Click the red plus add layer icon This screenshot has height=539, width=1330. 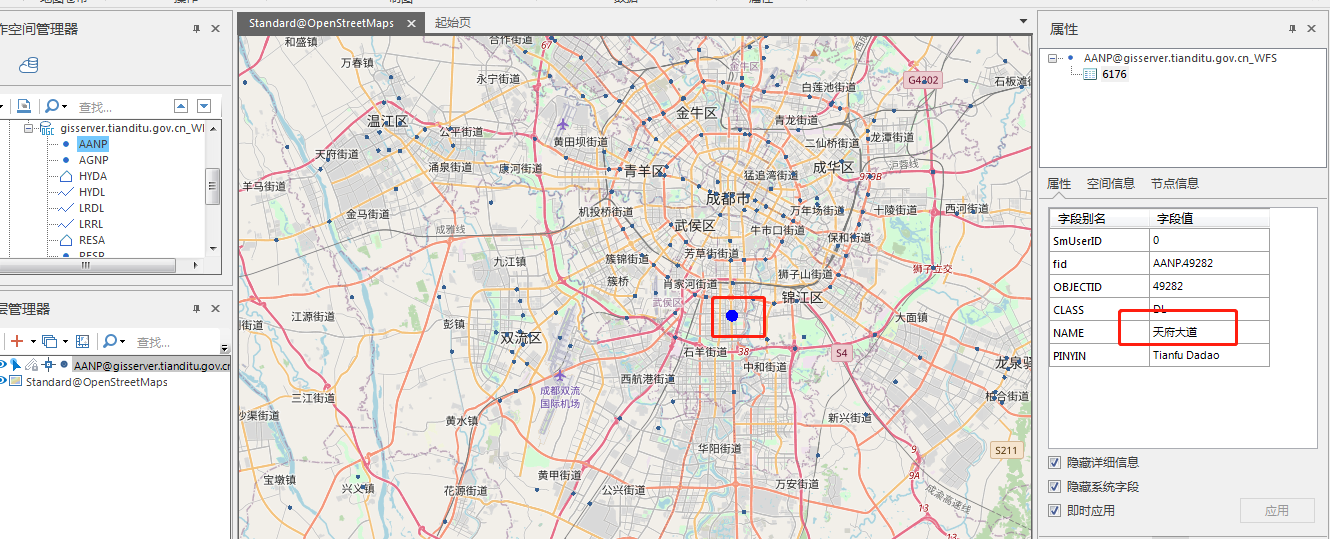[x=16, y=341]
